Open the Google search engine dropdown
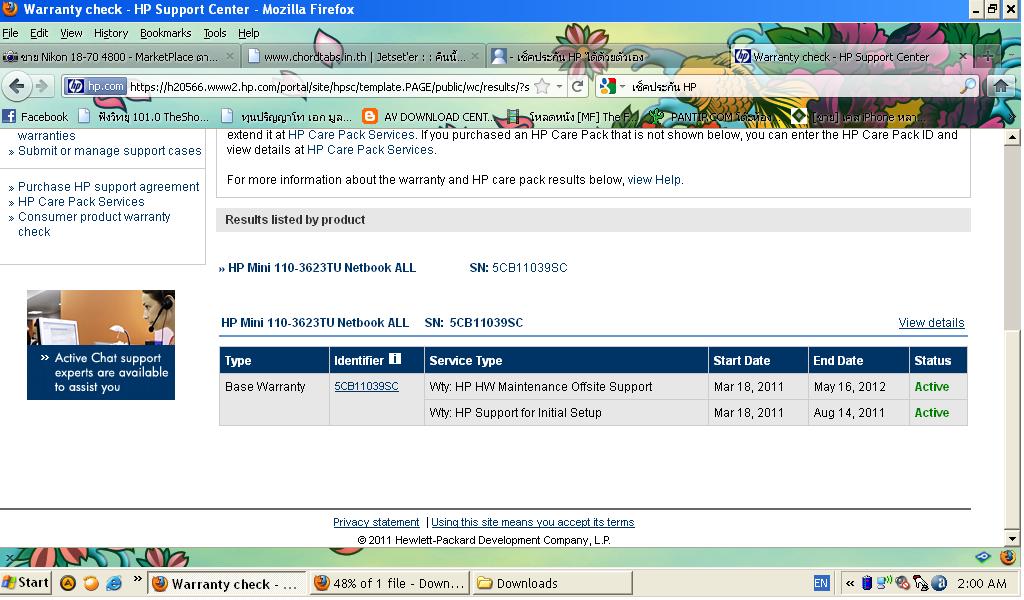The width and height of the screenshot is (1024, 600). point(612,87)
